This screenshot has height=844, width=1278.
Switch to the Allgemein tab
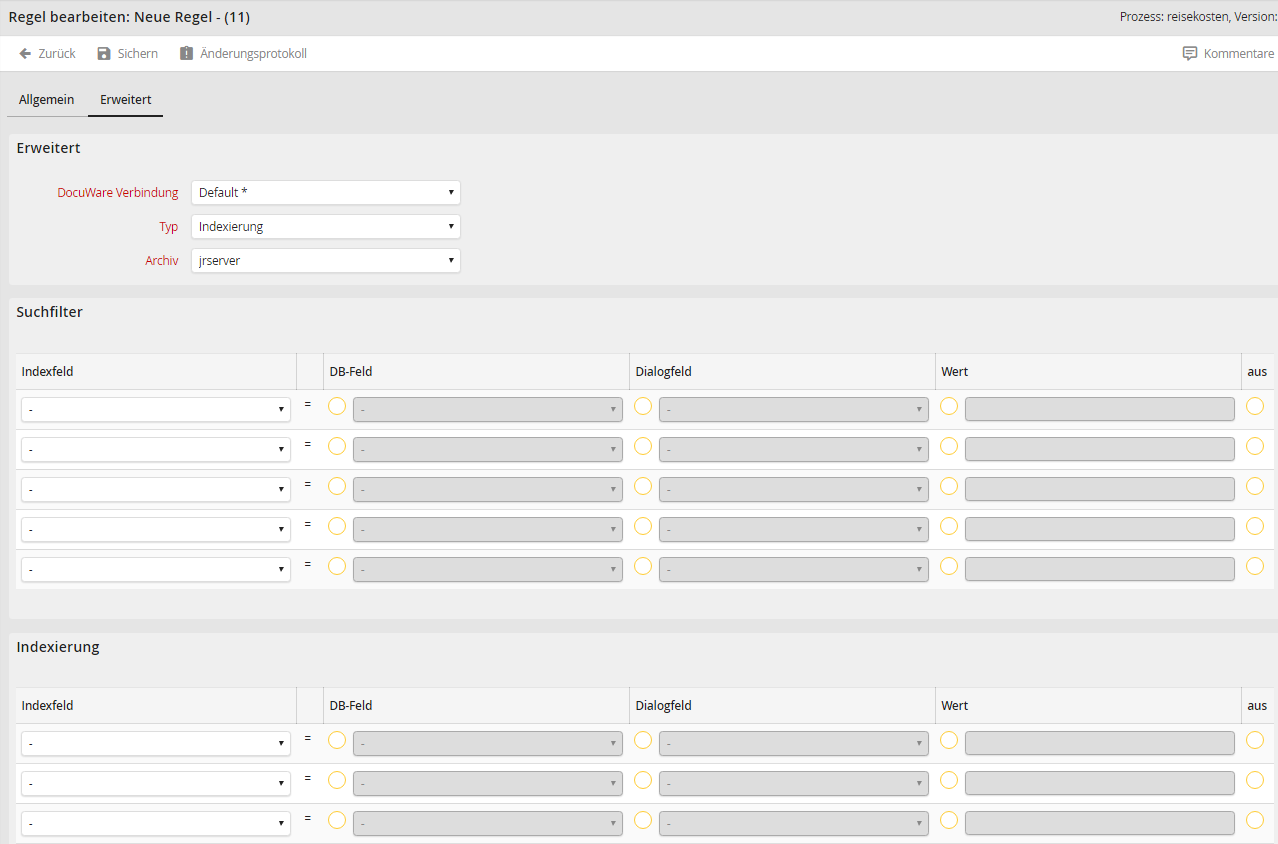[46, 100]
